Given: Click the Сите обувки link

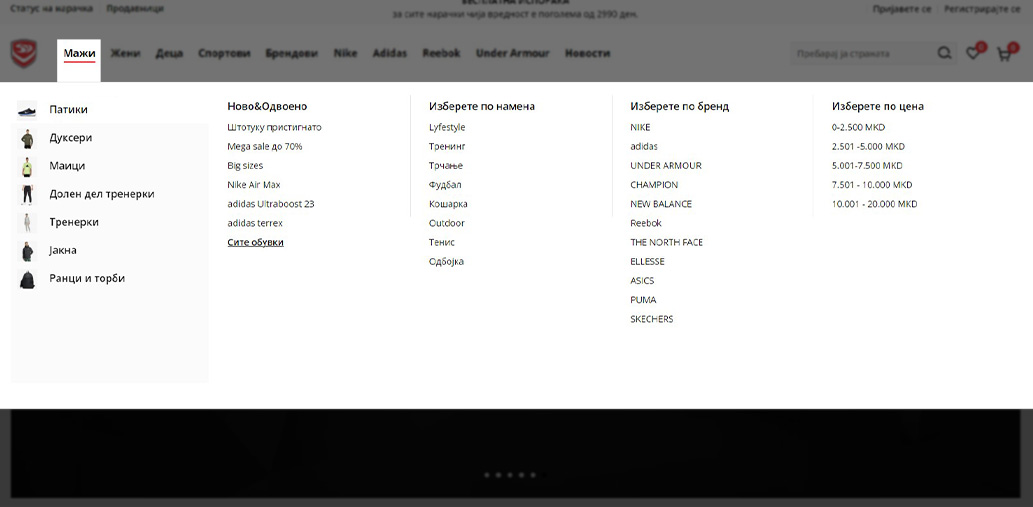Looking at the screenshot, I should (255, 242).
